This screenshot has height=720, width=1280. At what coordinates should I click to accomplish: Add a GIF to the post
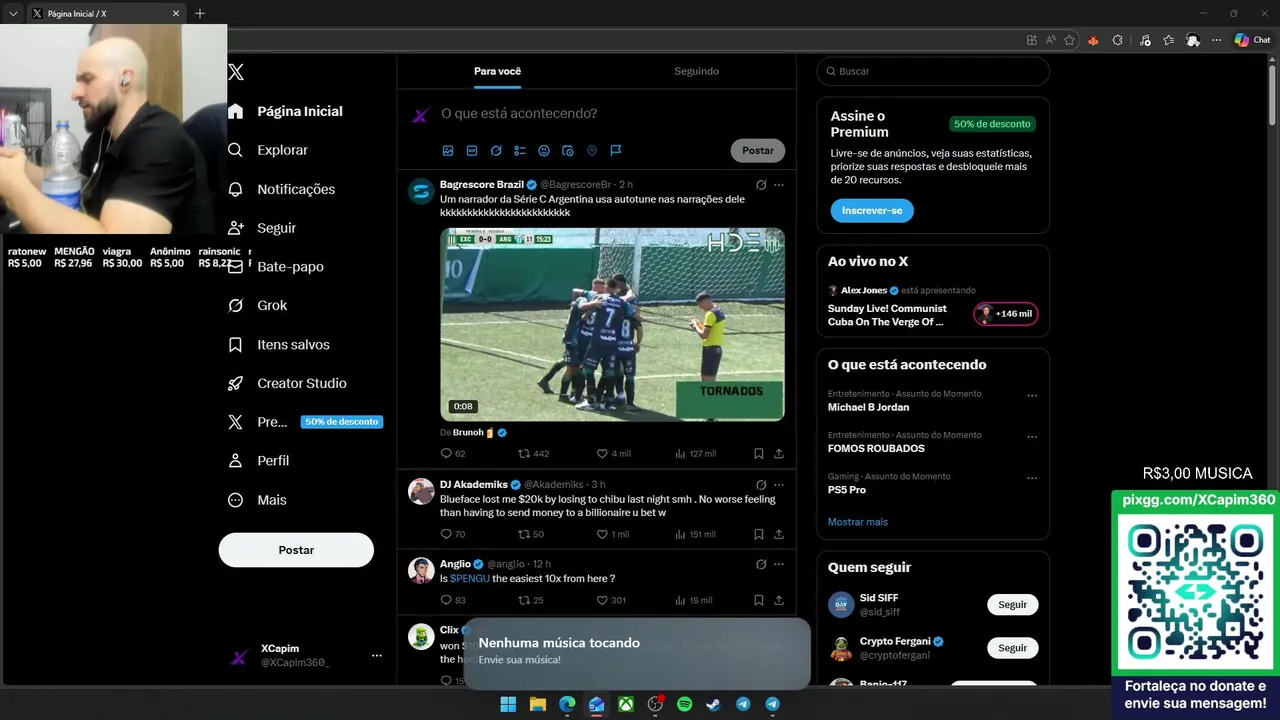(x=472, y=151)
